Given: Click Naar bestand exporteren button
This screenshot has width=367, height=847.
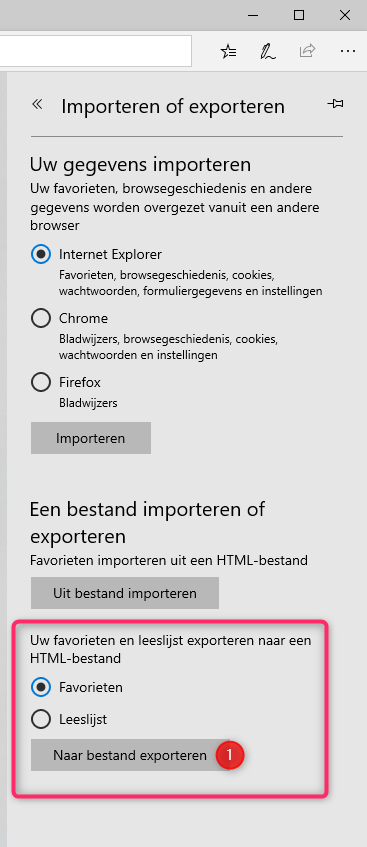Looking at the screenshot, I should point(130,755).
